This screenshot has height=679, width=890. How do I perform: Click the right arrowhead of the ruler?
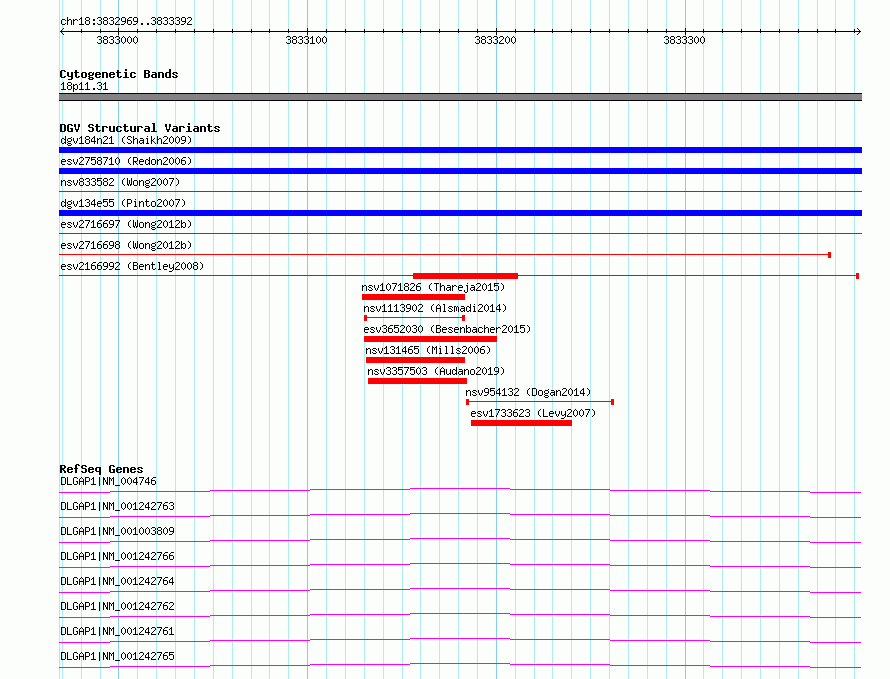point(858,32)
